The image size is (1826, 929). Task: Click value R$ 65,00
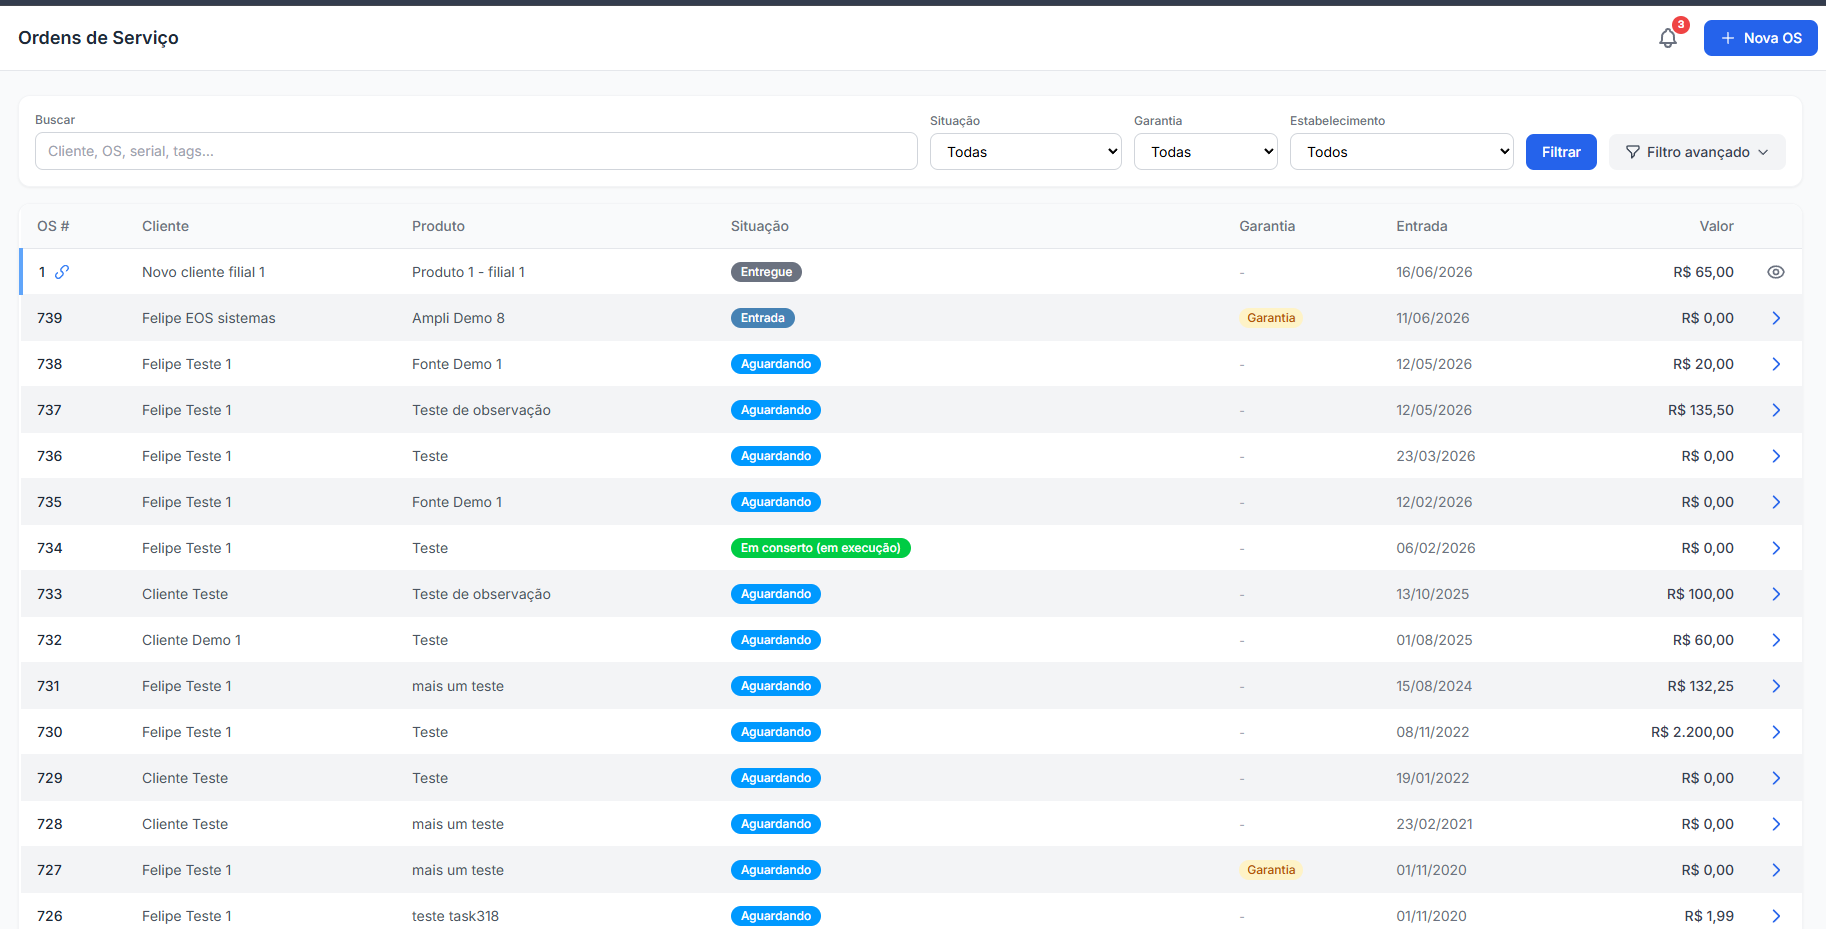1703,272
